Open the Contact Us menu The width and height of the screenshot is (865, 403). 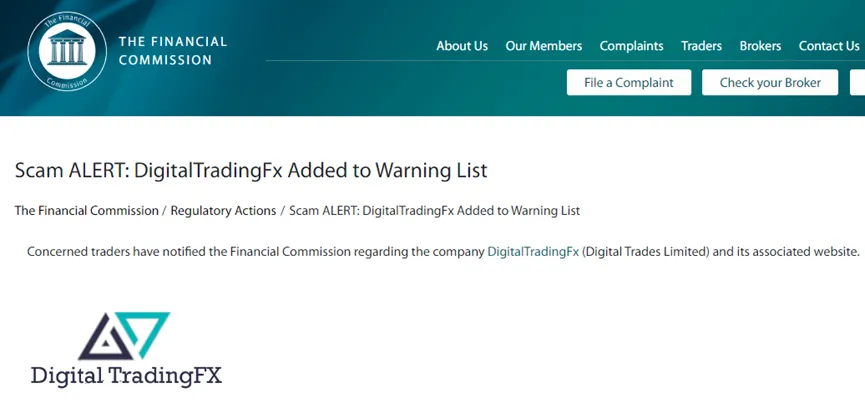coord(829,46)
